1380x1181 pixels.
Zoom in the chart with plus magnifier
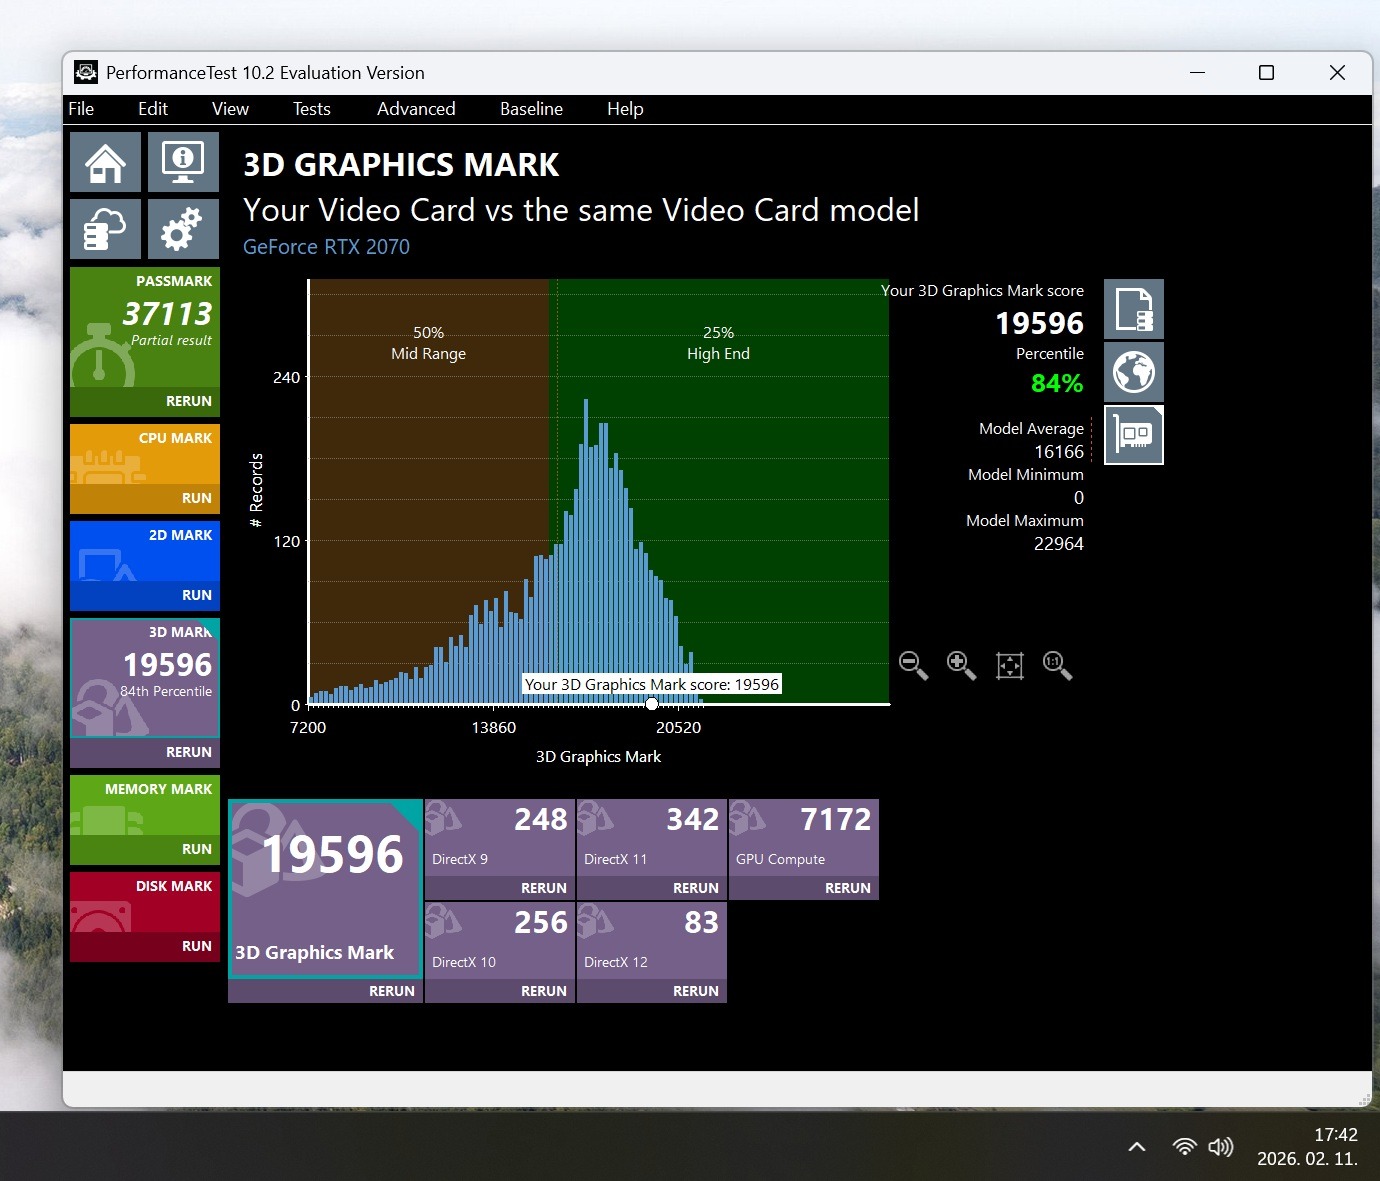961,665
